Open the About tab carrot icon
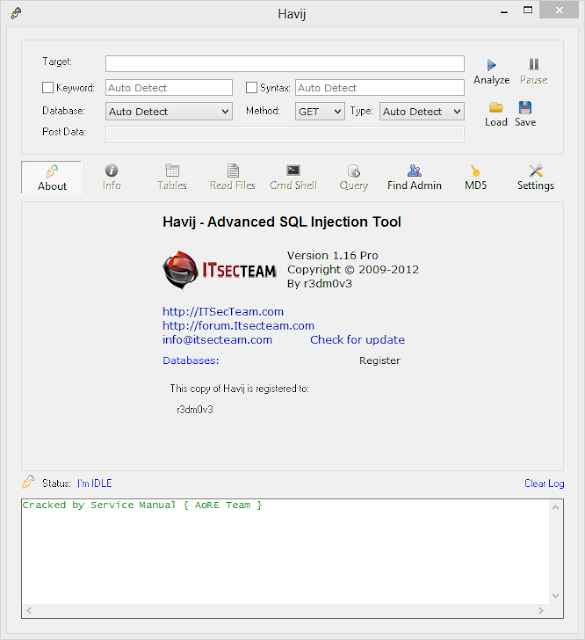Screen dimensions: 585x640 pyautogui.click(x=52, y=171)
